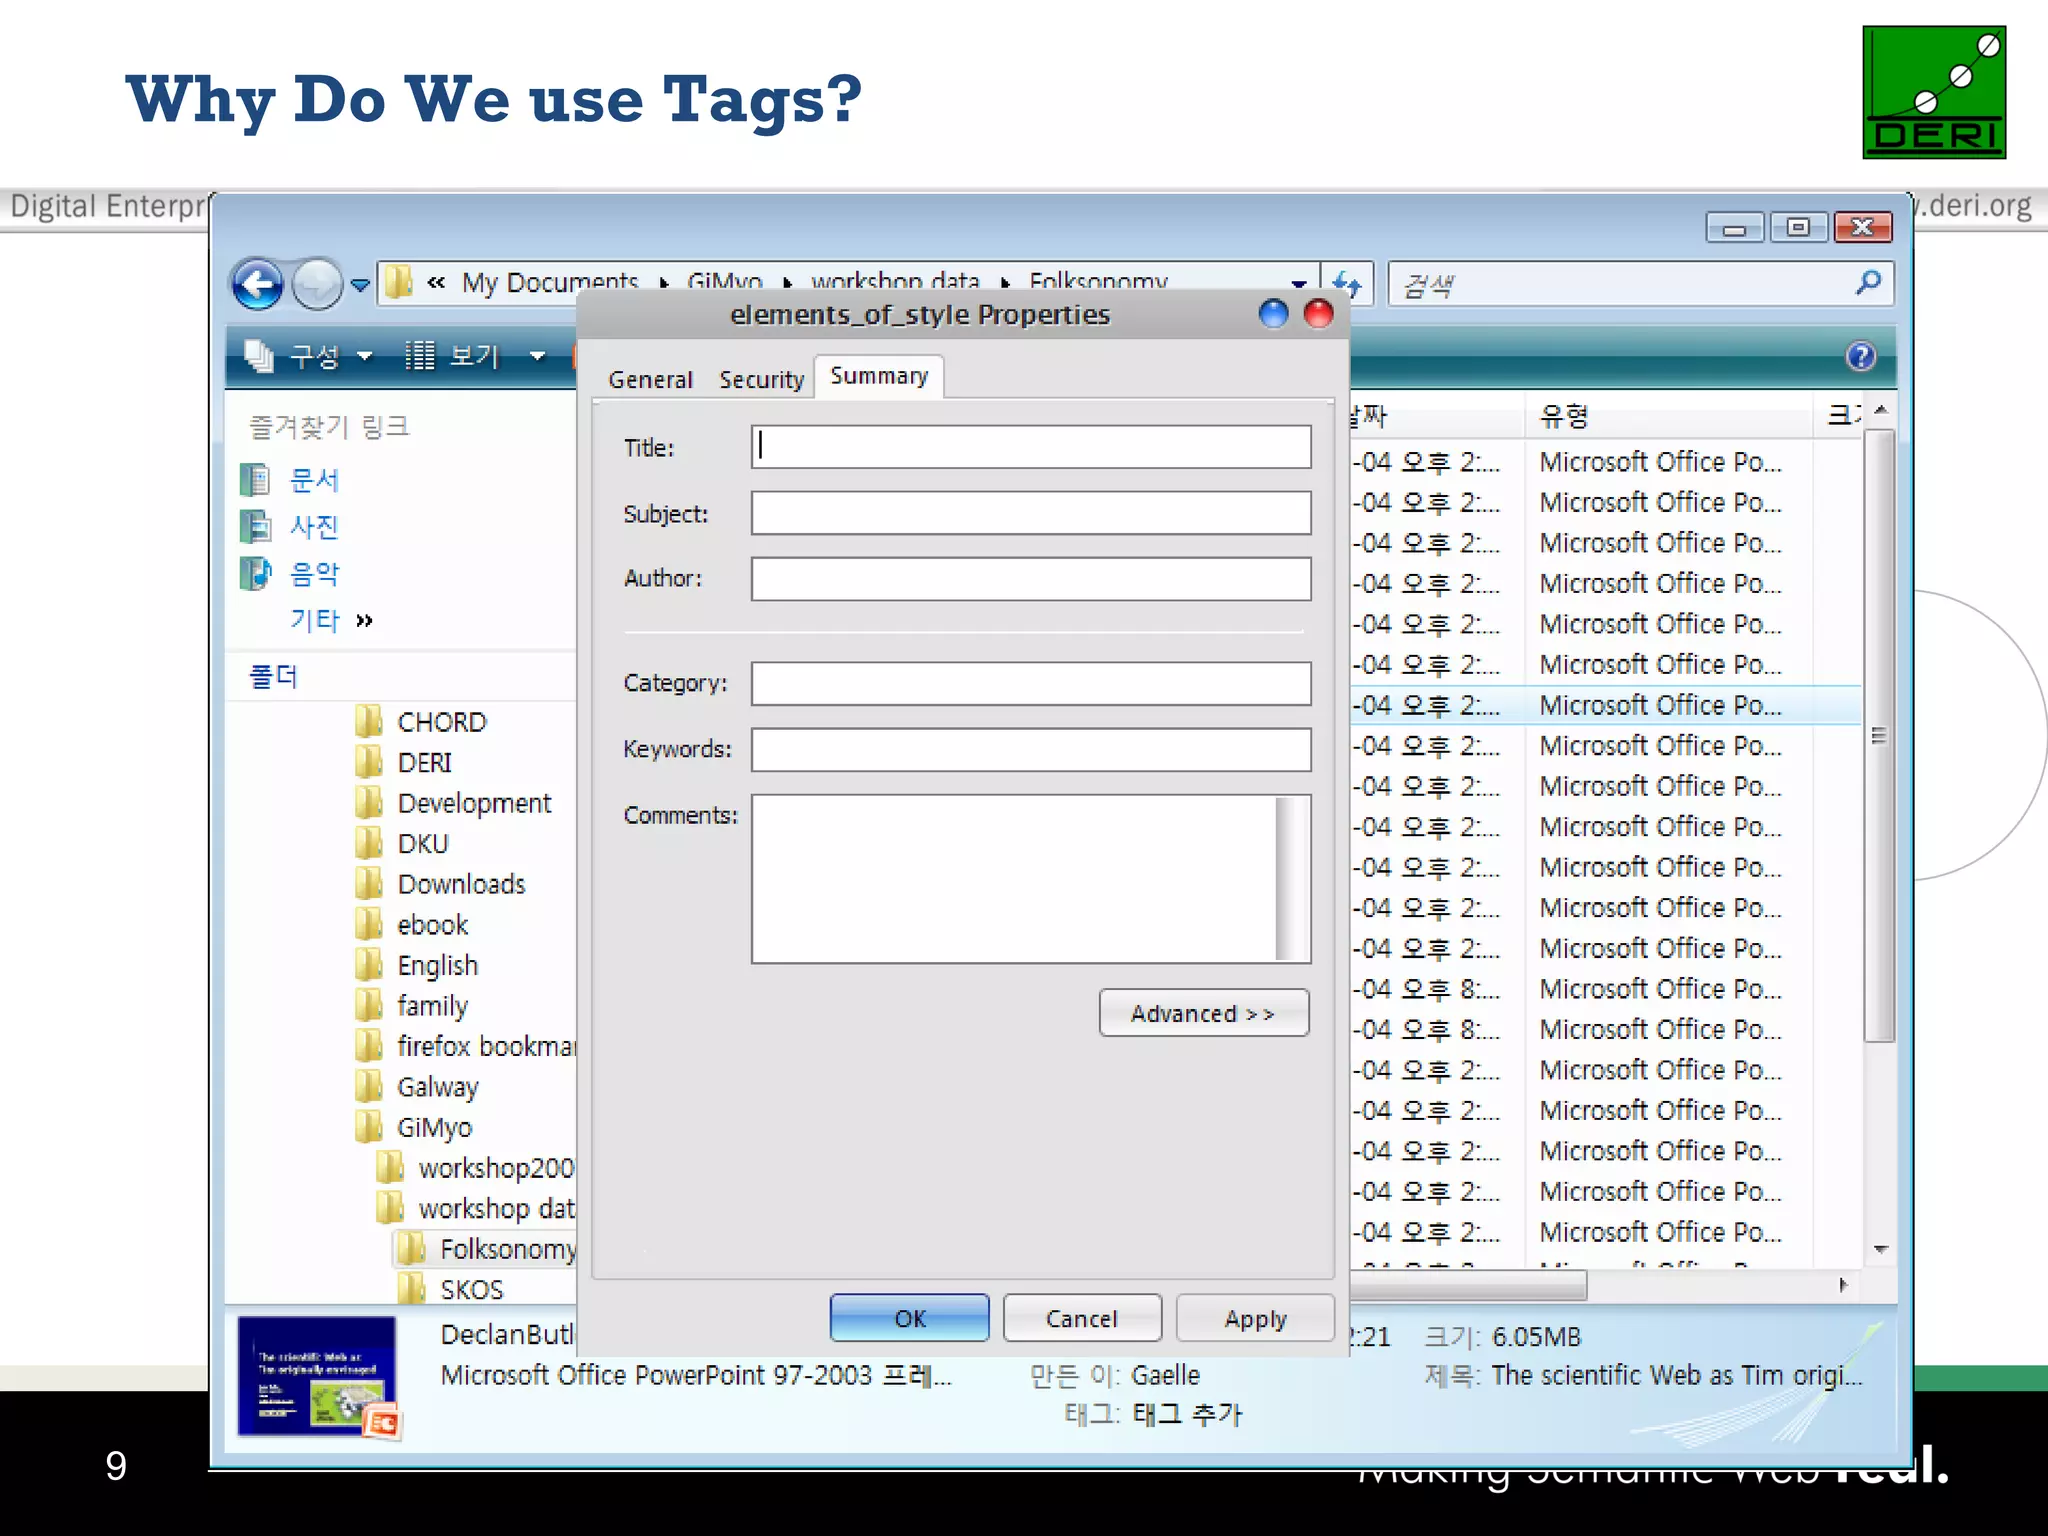Open the 보기 views menu
The height and width of the screenshot is (1536, 2048).
coord(475,356)
